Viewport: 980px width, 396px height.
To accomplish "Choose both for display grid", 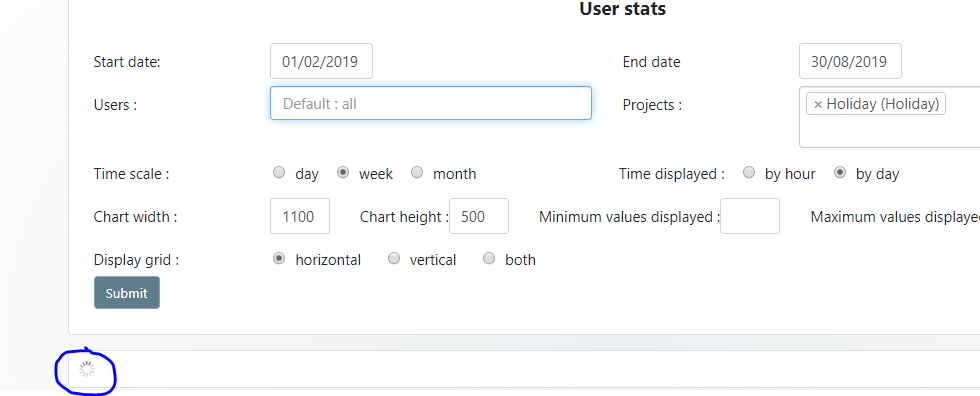I will pos(489,259).
